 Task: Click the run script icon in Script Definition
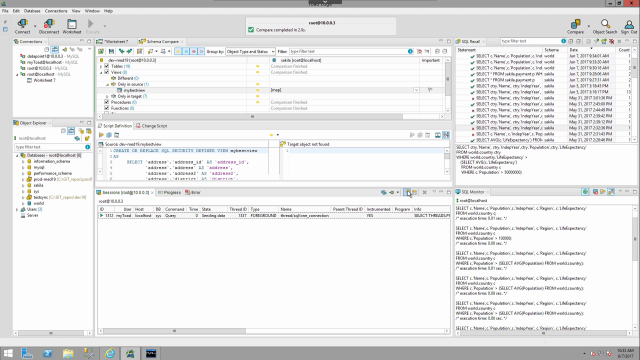101,135
